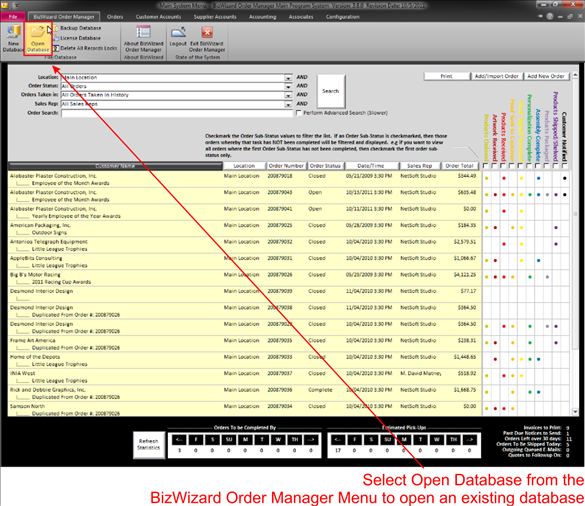Select the W day box in Orders To Be Completed By

tap(278, 440)
